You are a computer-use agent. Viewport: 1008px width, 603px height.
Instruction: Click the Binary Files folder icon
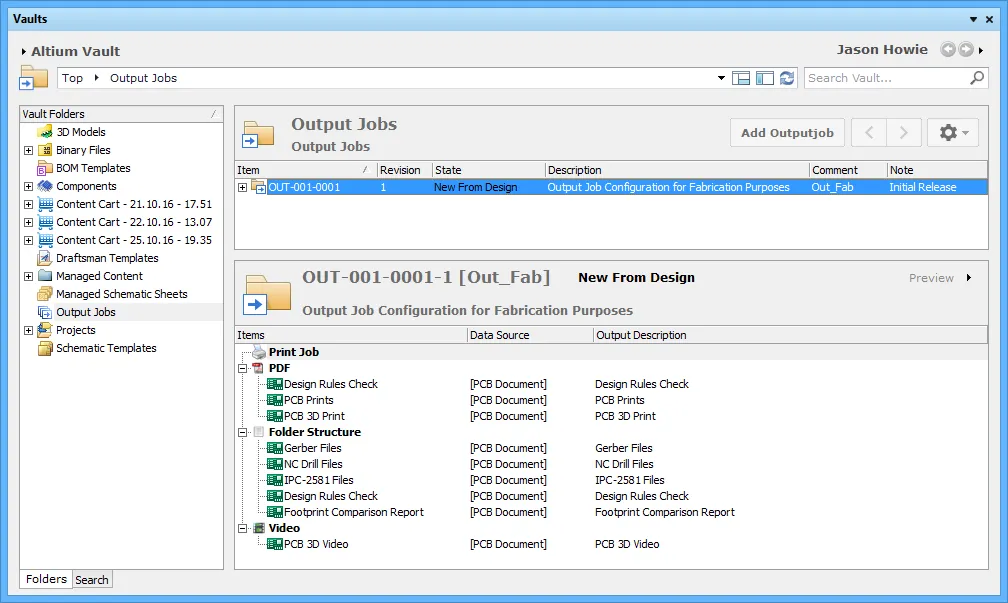[x=45, y=150]
